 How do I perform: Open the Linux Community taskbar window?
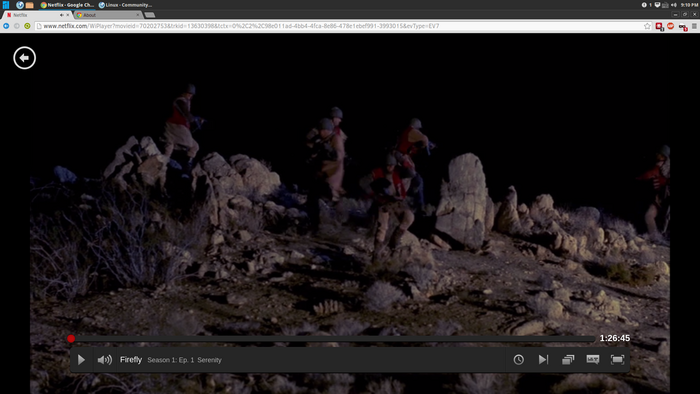tap(125, 5)
